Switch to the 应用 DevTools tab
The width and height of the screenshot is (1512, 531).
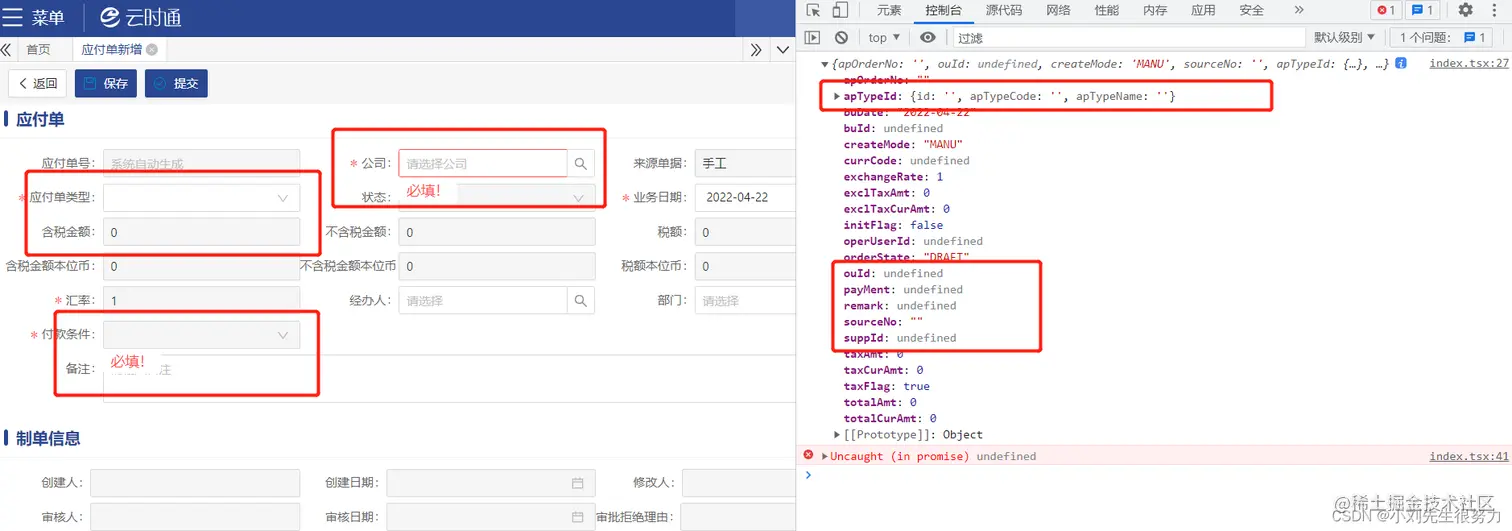pyautogui.click(x=1203, y=10)
